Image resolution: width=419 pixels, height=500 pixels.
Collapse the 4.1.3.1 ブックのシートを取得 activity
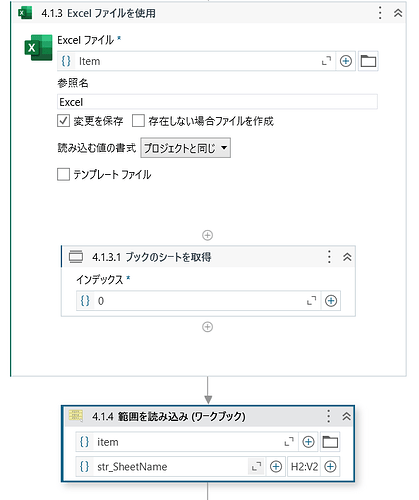tap(347, 257)
